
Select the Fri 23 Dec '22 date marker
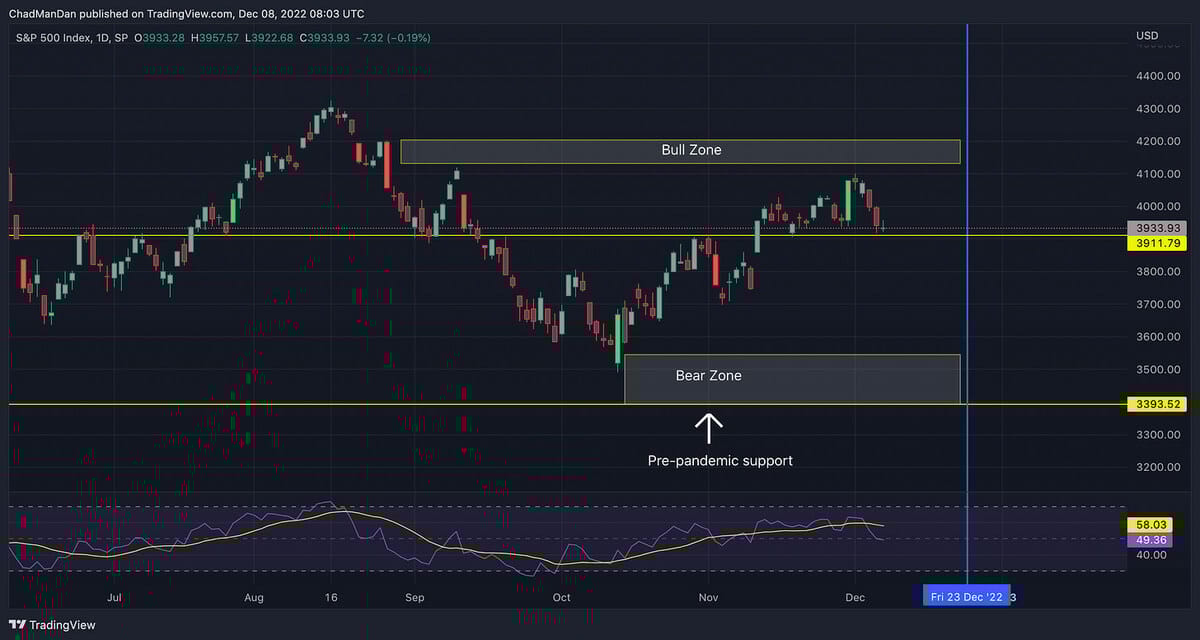(x=966, y=597)
